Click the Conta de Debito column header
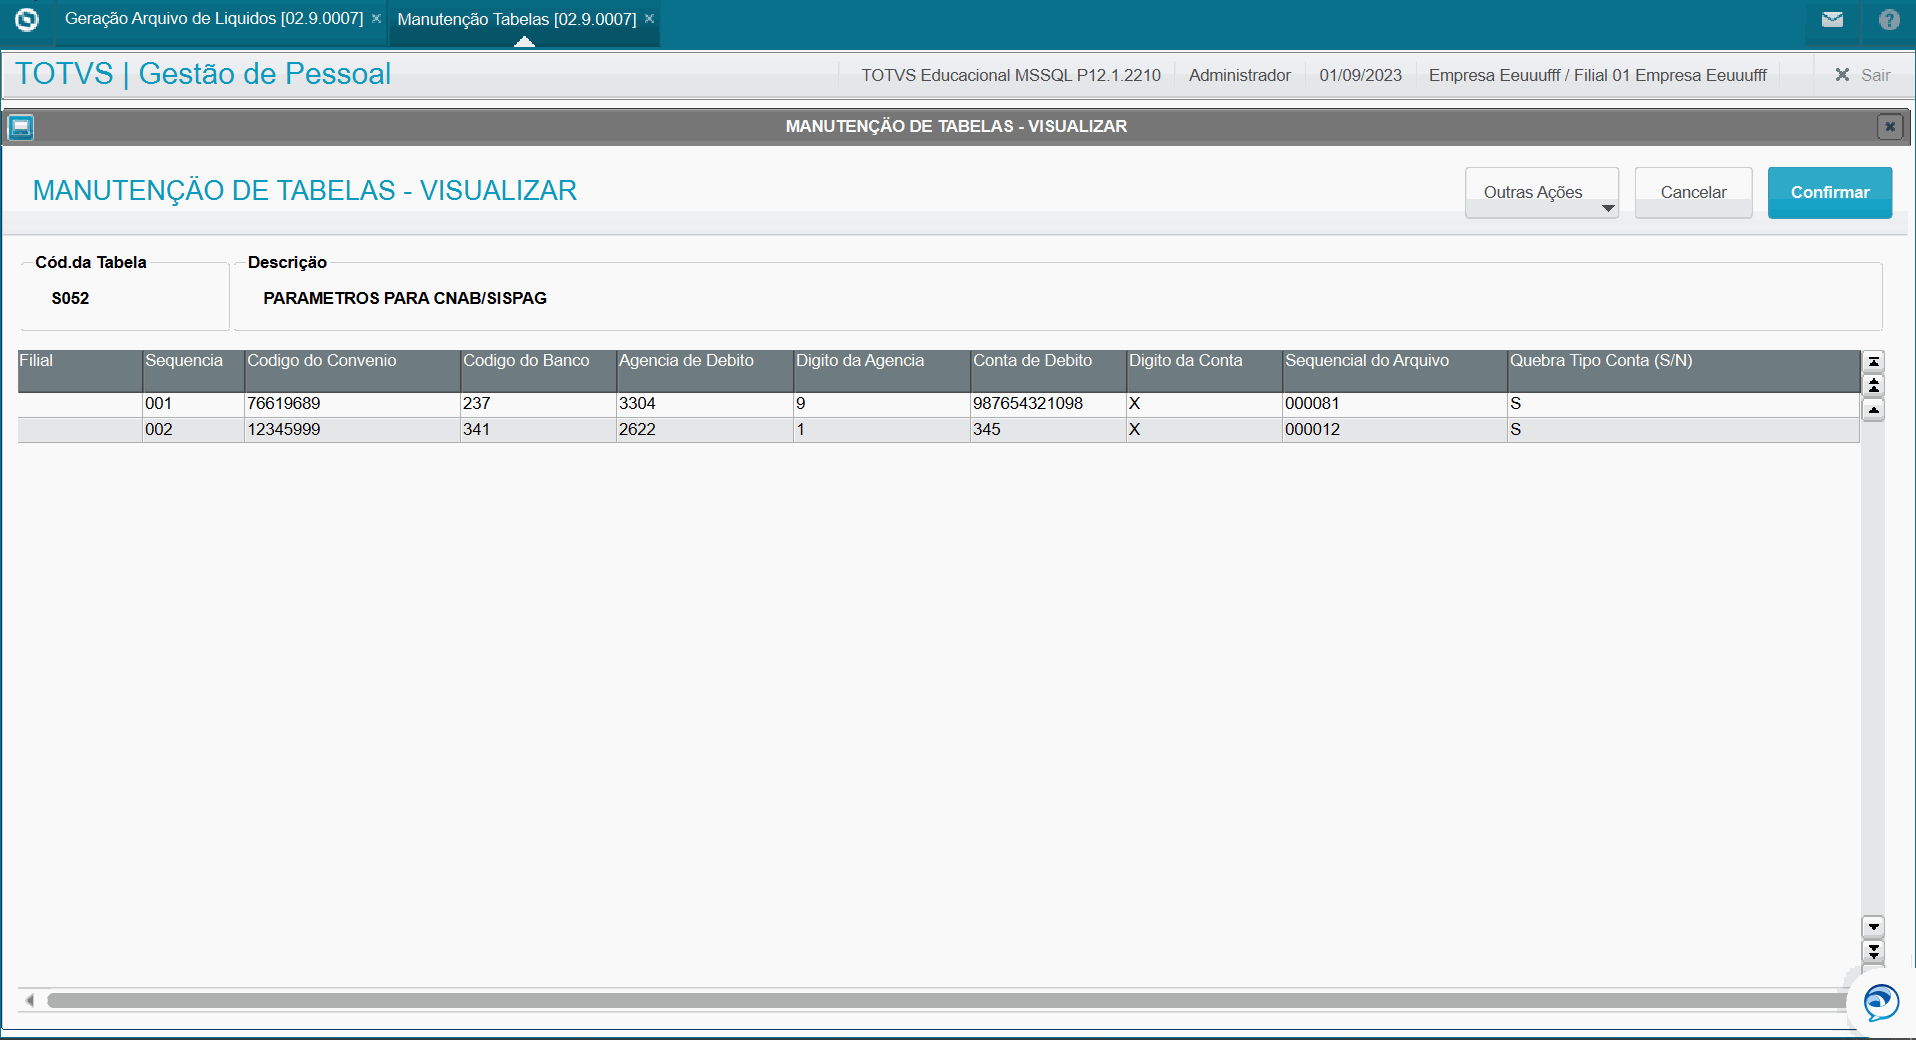The height and width of the screenshot is (1040, 1916). click(x=1048, y=370)
